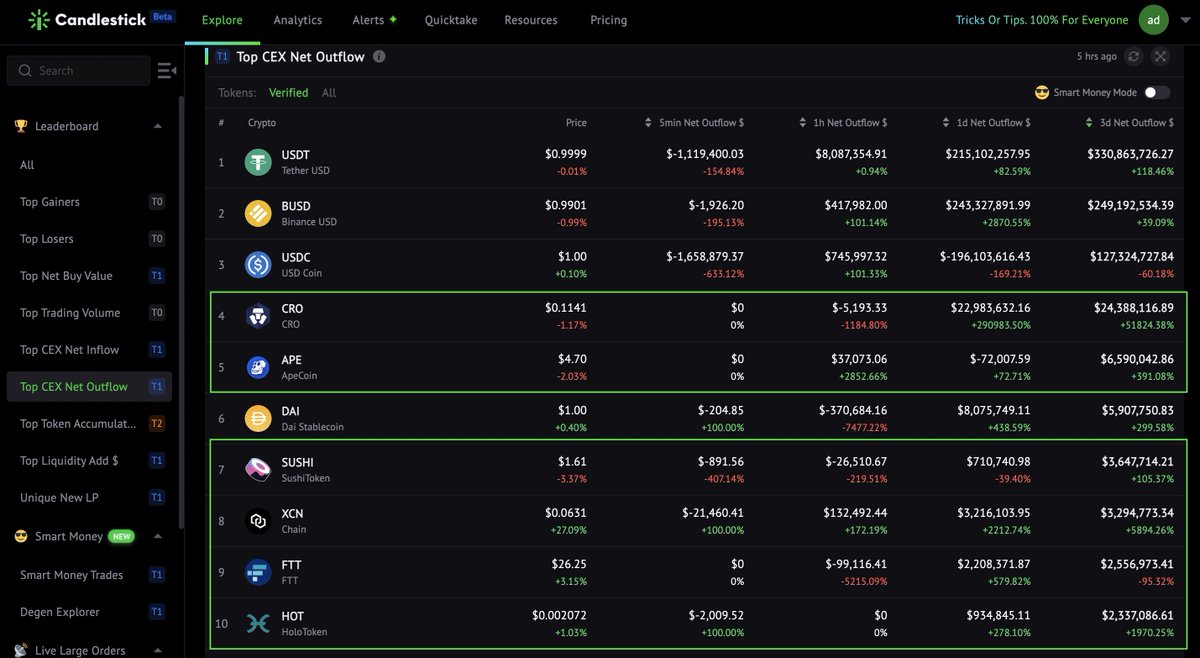The width and height of the screenshot is (1200, 658).
Task: Collapse the Leaderboard section
Action: pyautogui.click(x=157, y=126)
